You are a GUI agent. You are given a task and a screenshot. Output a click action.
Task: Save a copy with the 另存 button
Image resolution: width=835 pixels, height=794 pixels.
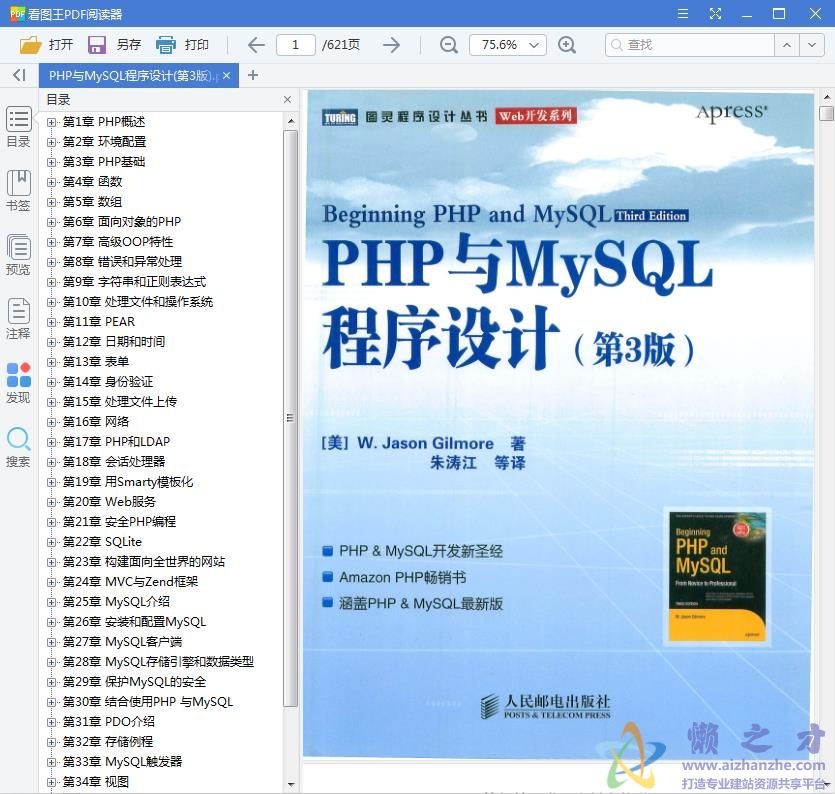pyautogui.click(x=114, y=45)
